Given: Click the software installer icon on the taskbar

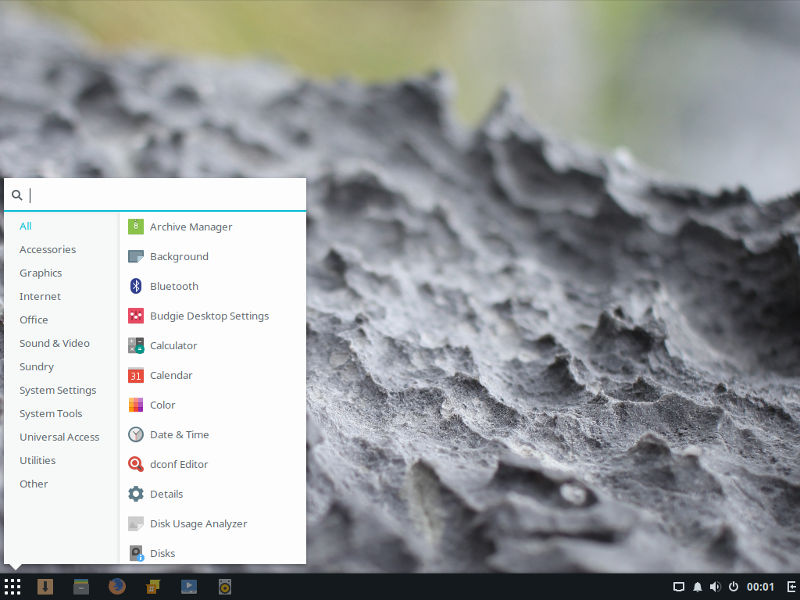Looking at the screenshot, I should click(x=153, y=587).
